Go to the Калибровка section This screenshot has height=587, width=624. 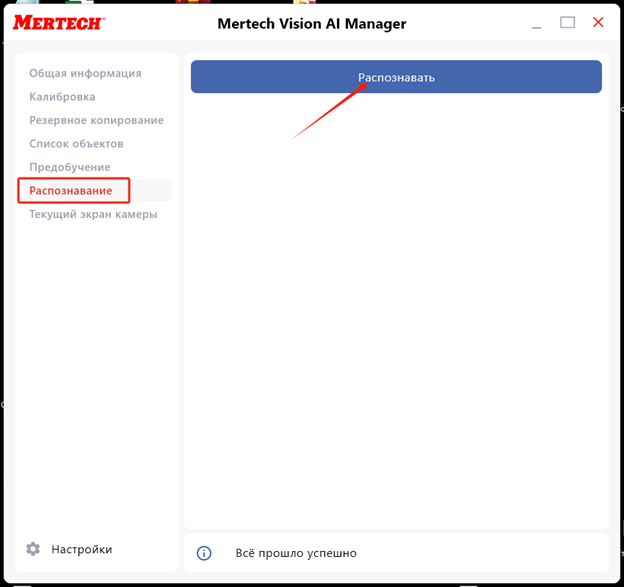click(62, 97)
